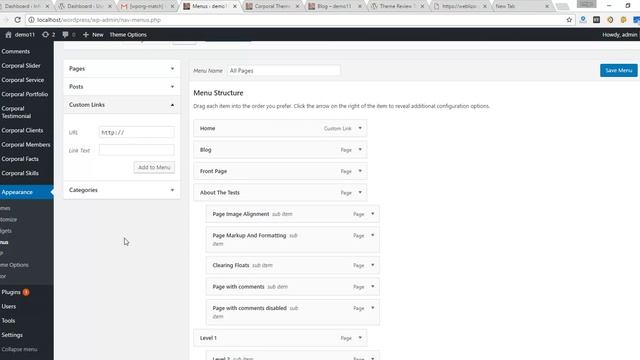Click Save Menu button
Image resolution: width=640 pixels, height=360 pixels.
[618, 70]
